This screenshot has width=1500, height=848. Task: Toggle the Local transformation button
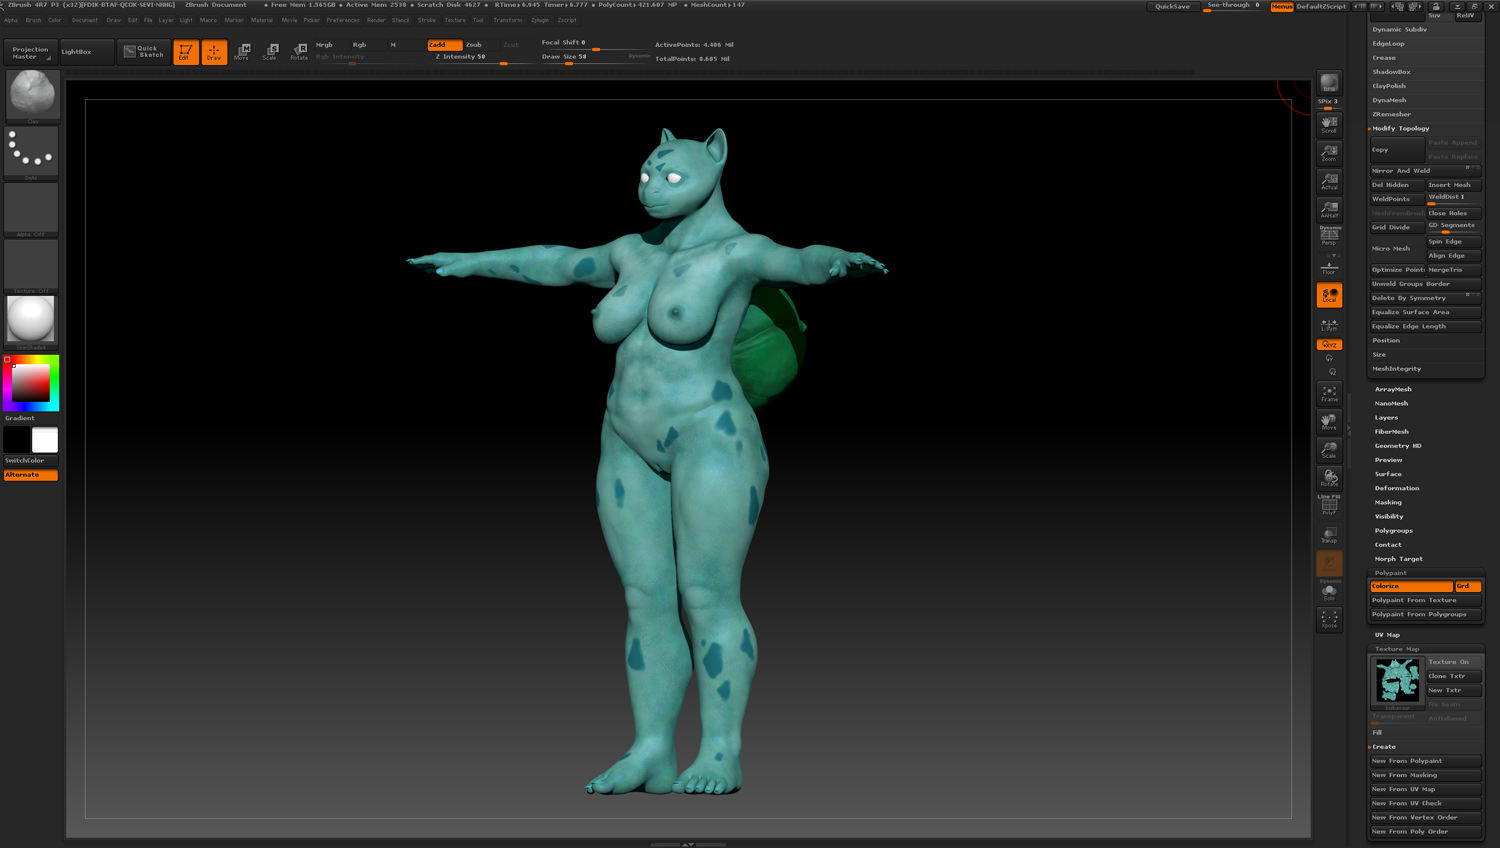coord(1329,295)
